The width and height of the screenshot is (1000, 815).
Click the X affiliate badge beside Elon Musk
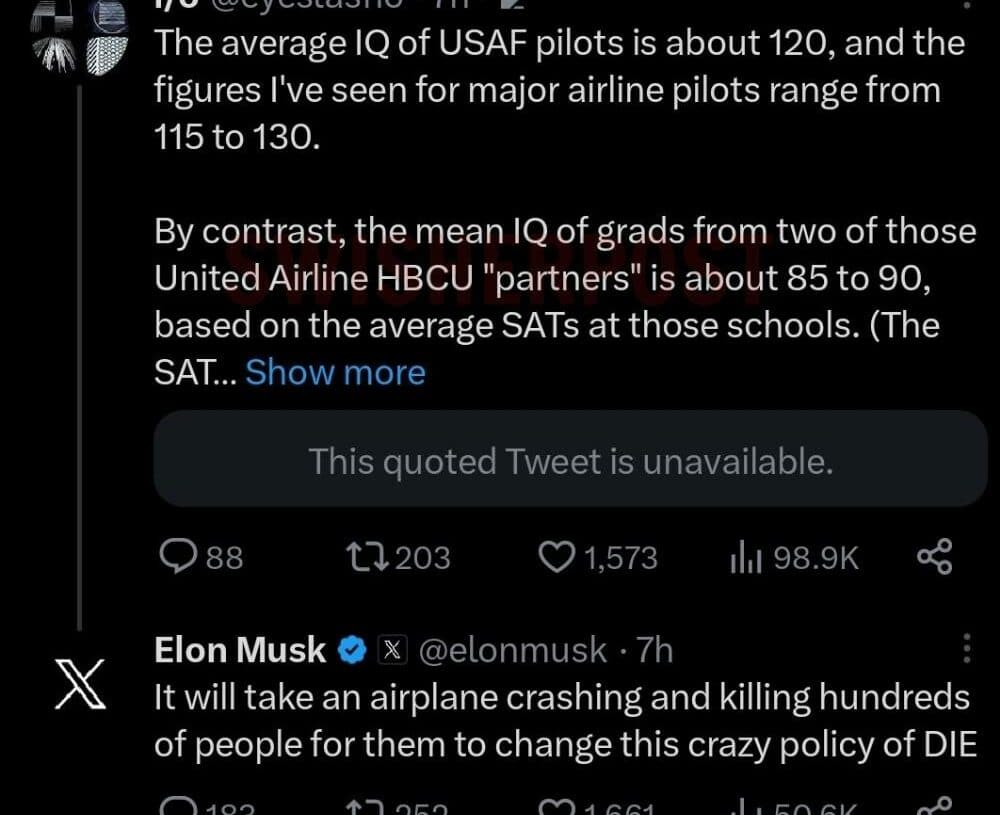point(392,651)
